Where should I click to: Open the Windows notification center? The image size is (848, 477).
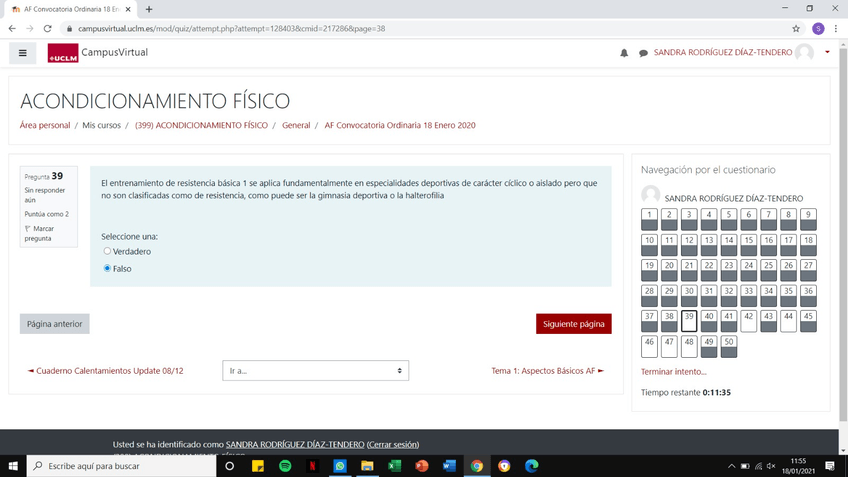(x=830, y=466)
